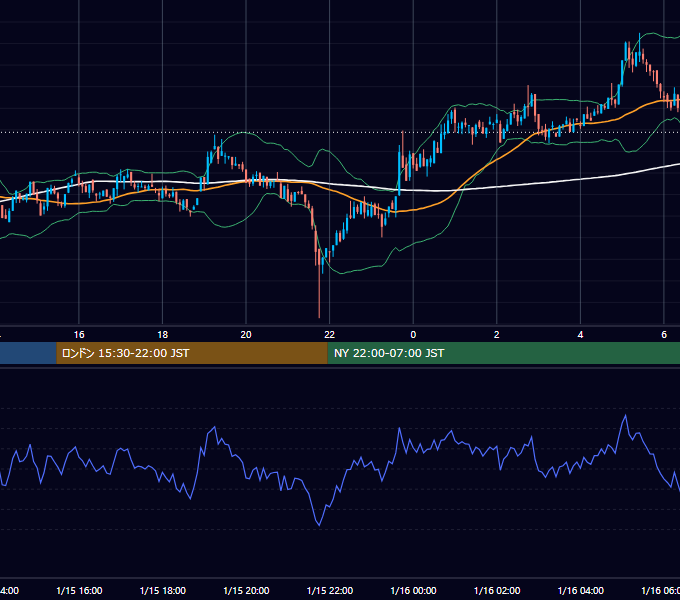This screenshot has width=680, height=600.
Task: Click hour label 20 under price chart
Action: (246, 335)
